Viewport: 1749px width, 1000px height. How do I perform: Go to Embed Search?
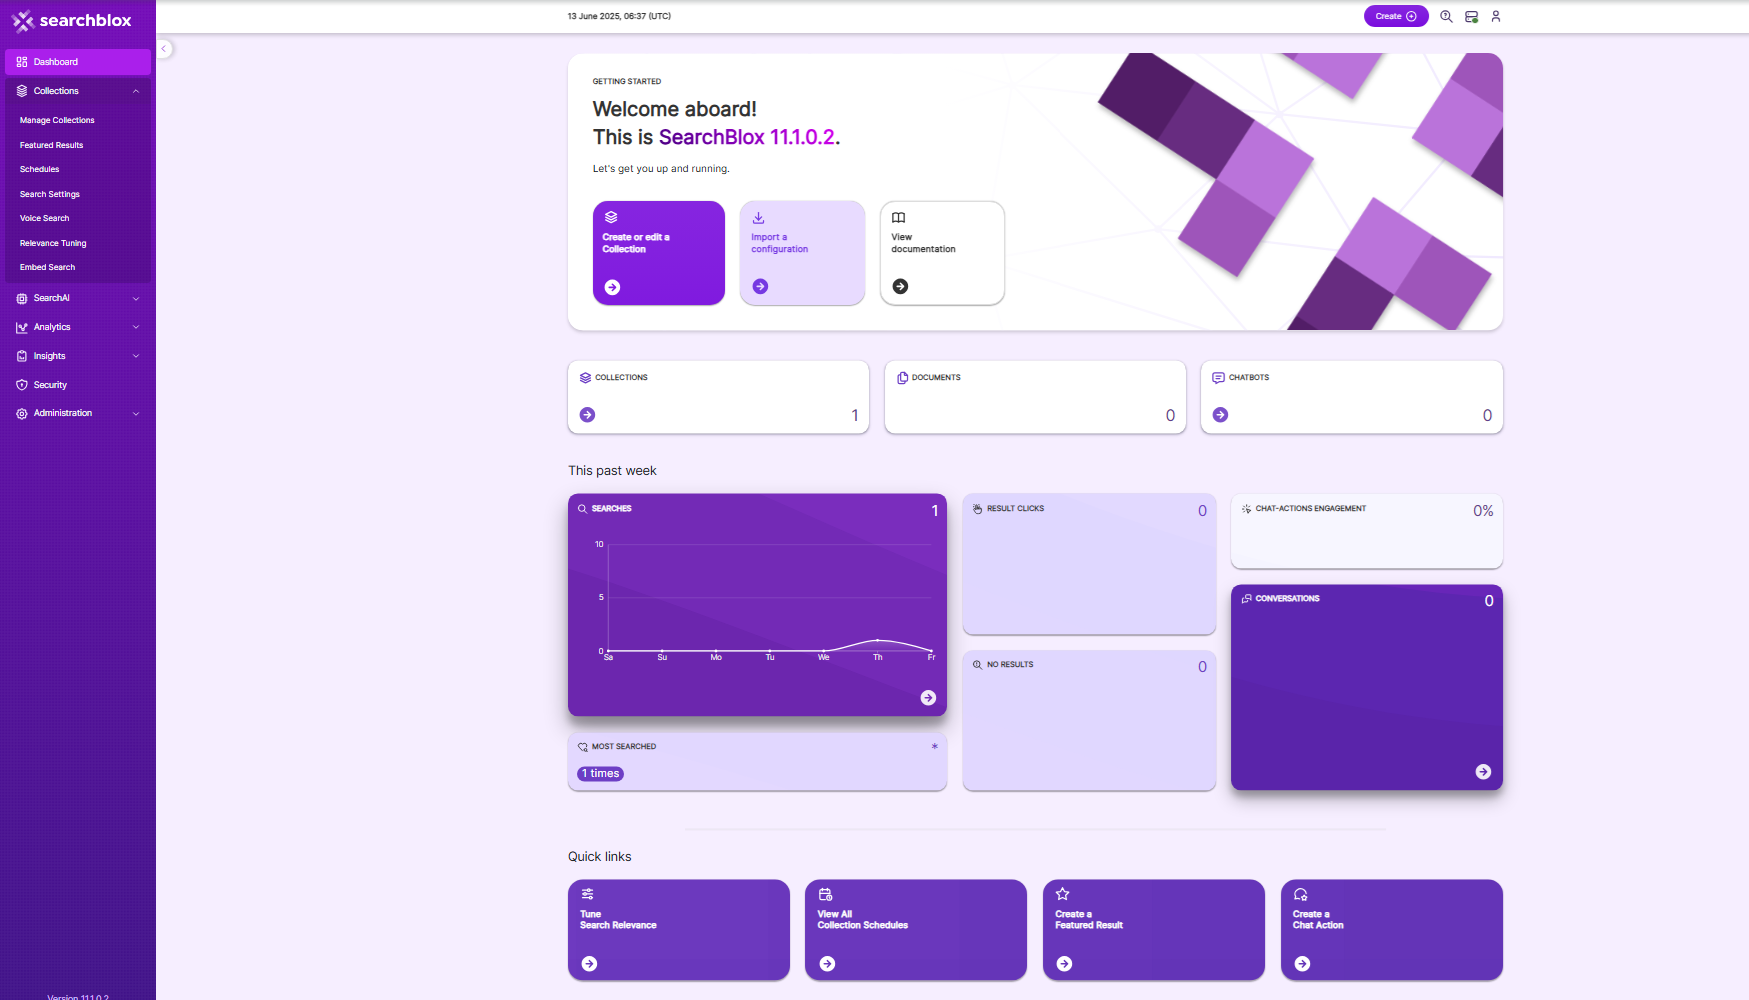click(x=47, y=267)
